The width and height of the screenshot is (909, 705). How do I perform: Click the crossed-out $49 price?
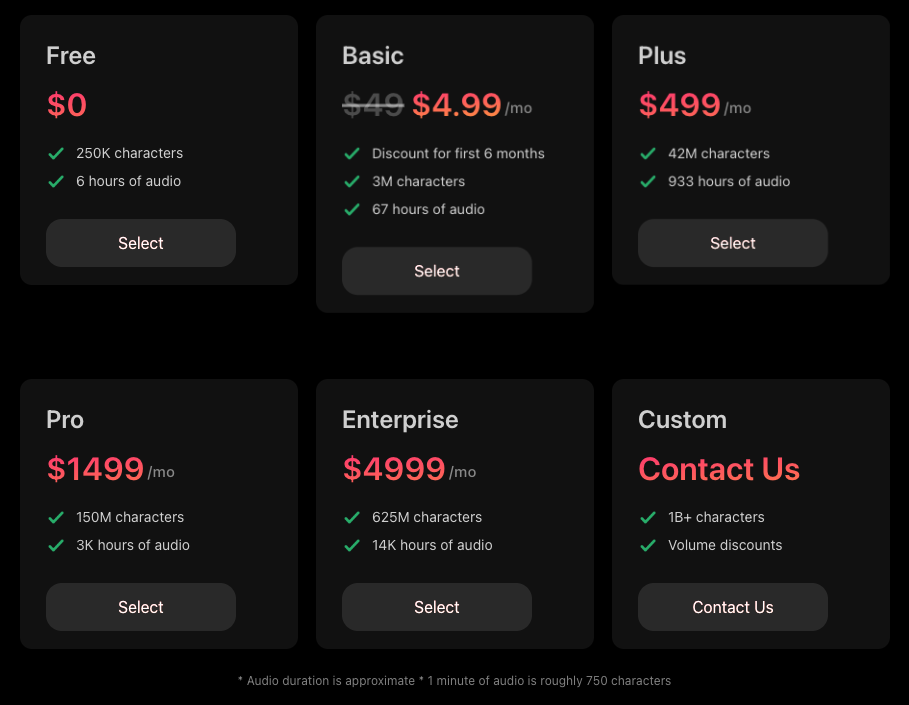coord(373,105)
